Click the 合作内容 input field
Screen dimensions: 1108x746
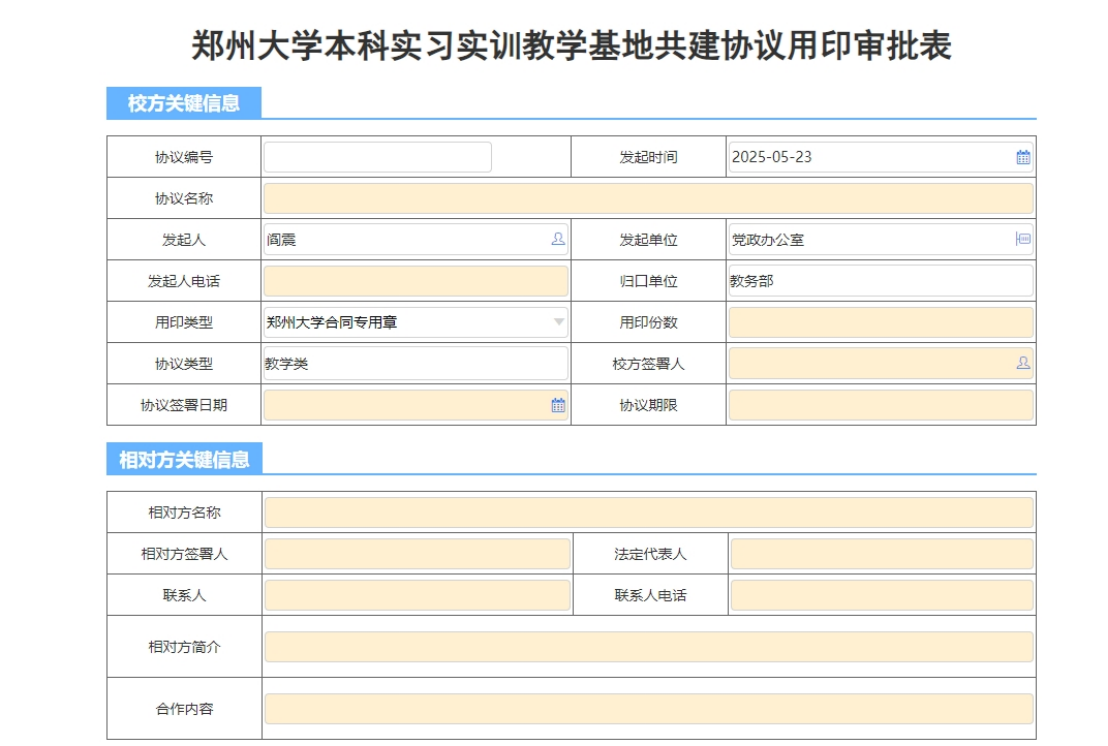pyautogui.click(x=649, y=709)
